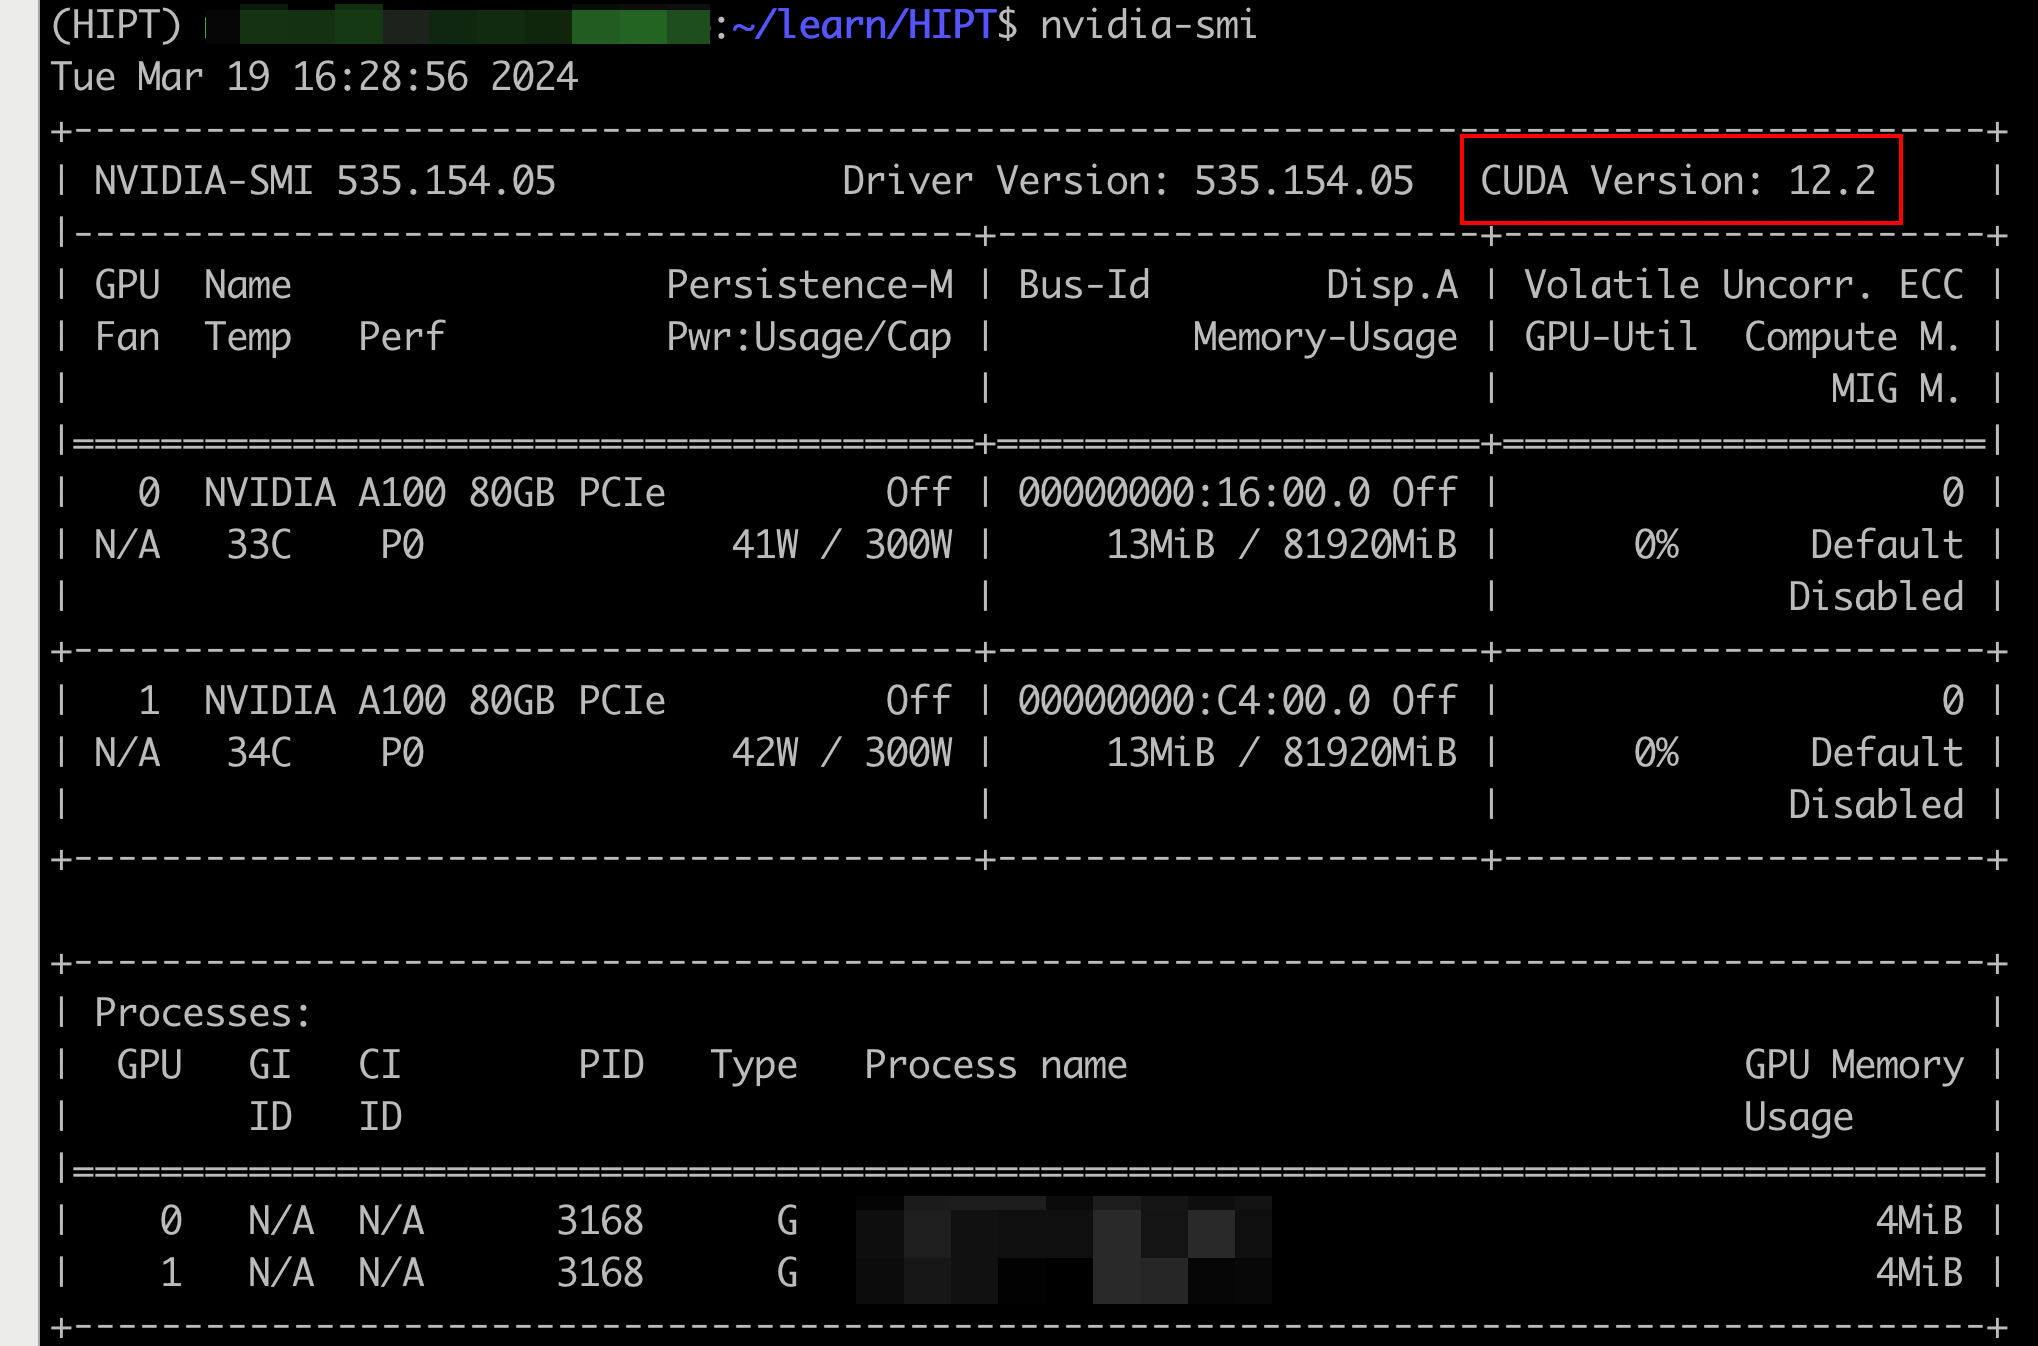2038x1346 pixels.
Task: Click Disp.A column header
Action: tap(1392, 285)
